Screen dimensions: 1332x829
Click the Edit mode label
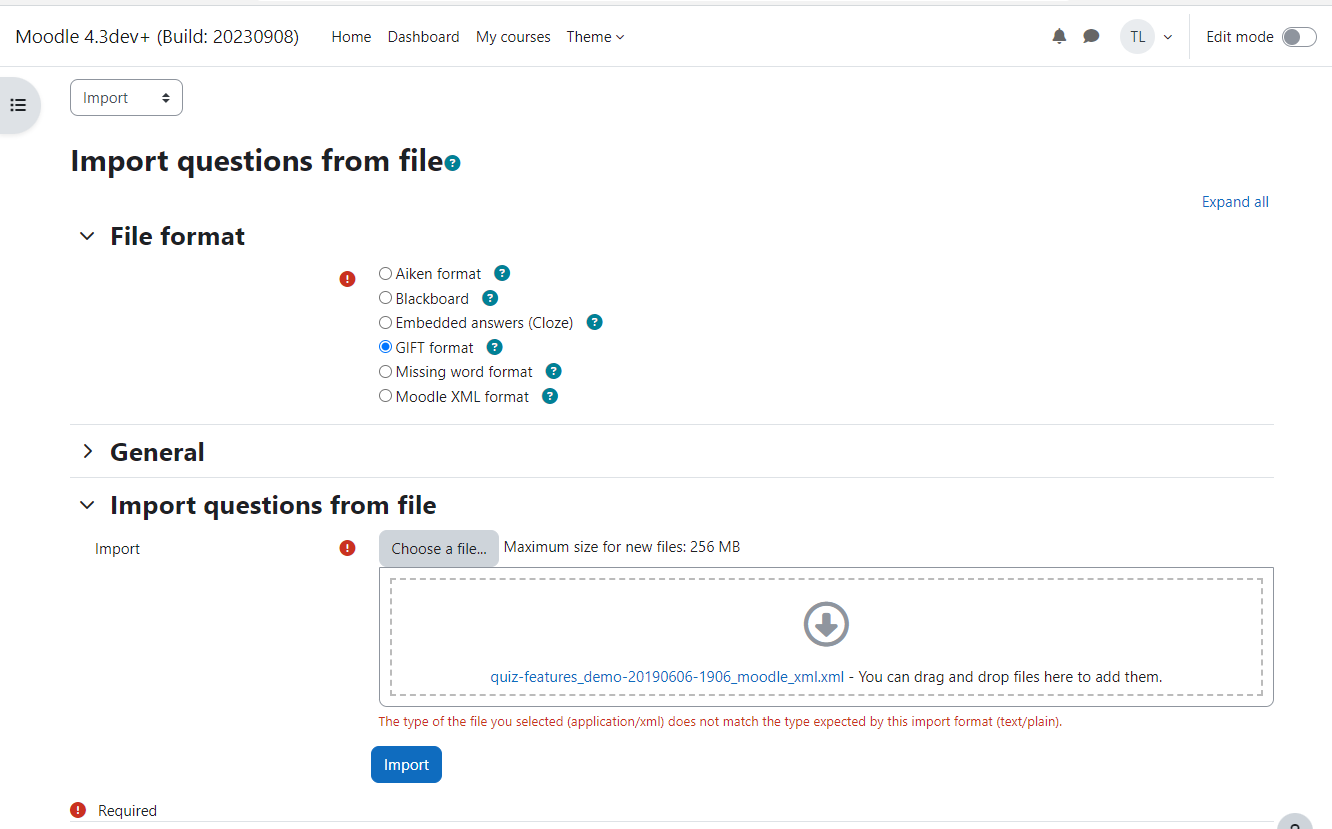[1240, 37]
